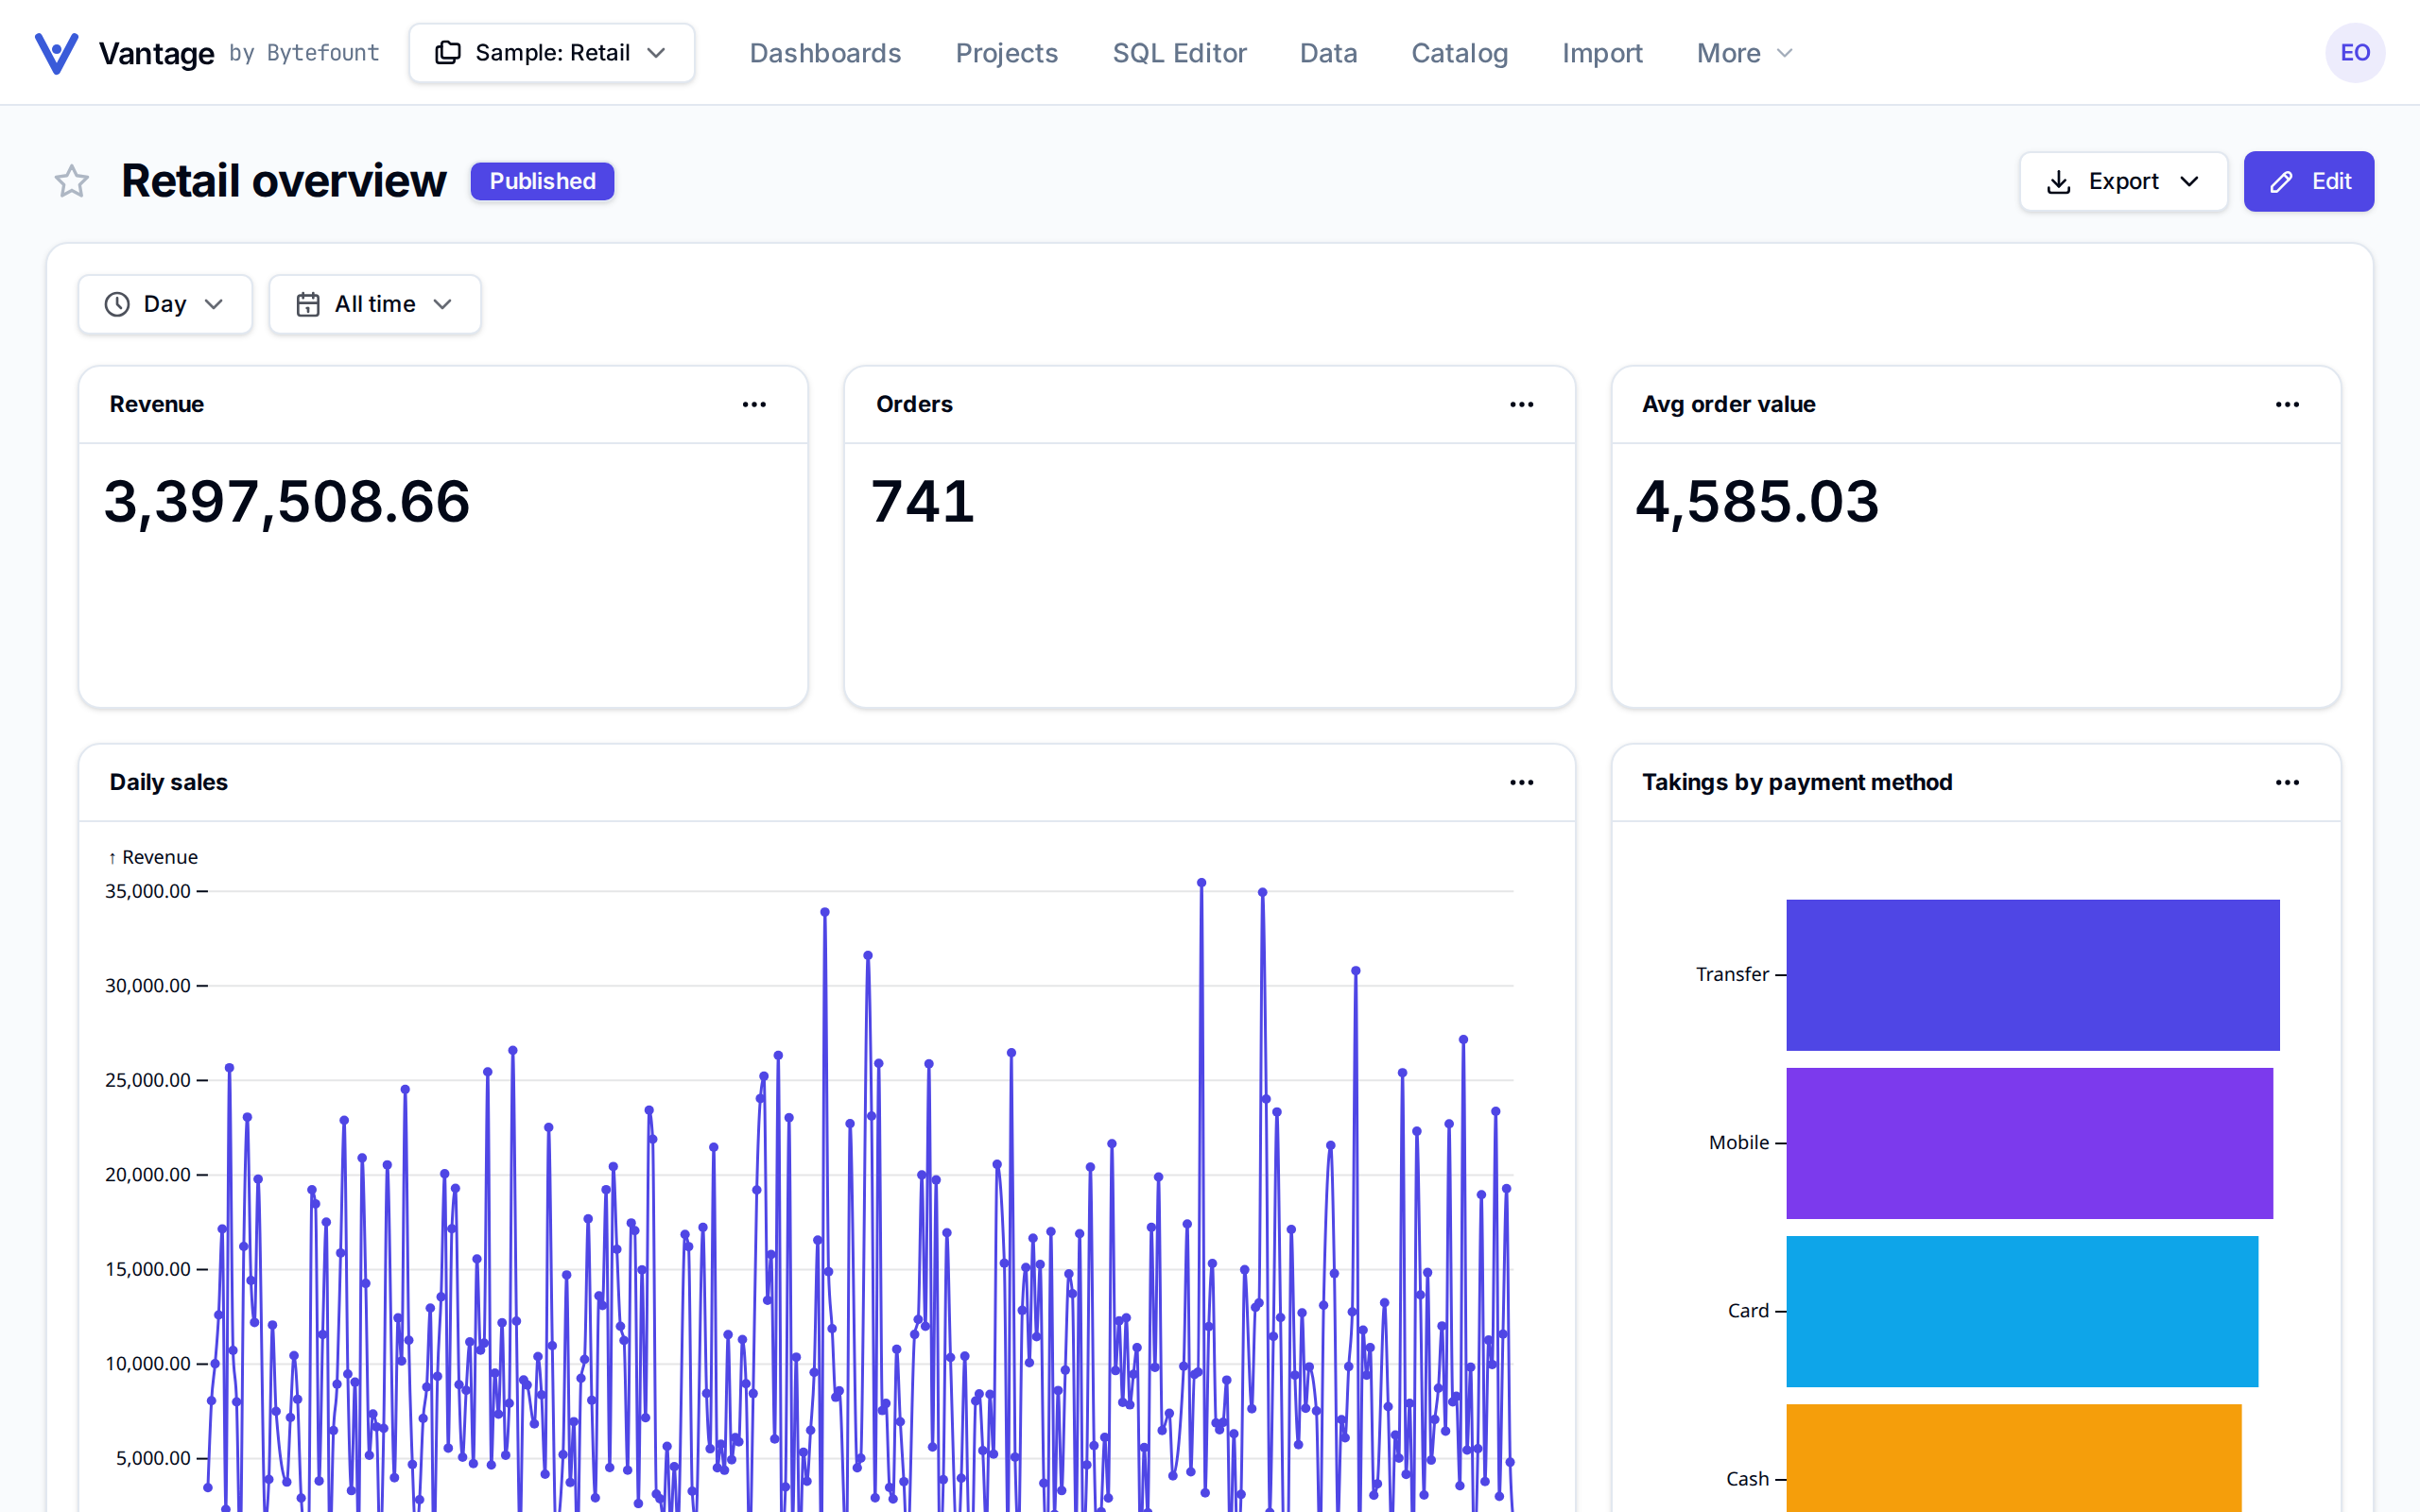Click the 20,000.00 axis label

[x=148, y=1174]
